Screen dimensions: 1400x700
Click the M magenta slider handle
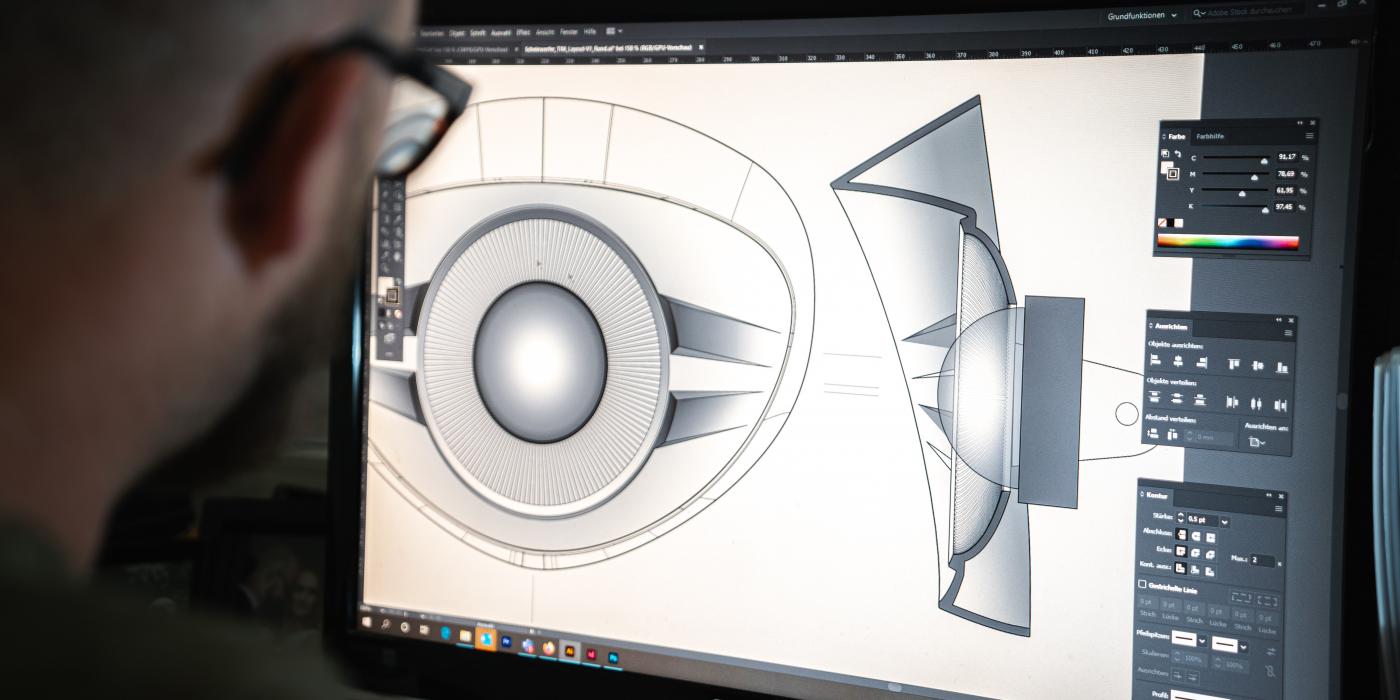tap(1254, 177)
